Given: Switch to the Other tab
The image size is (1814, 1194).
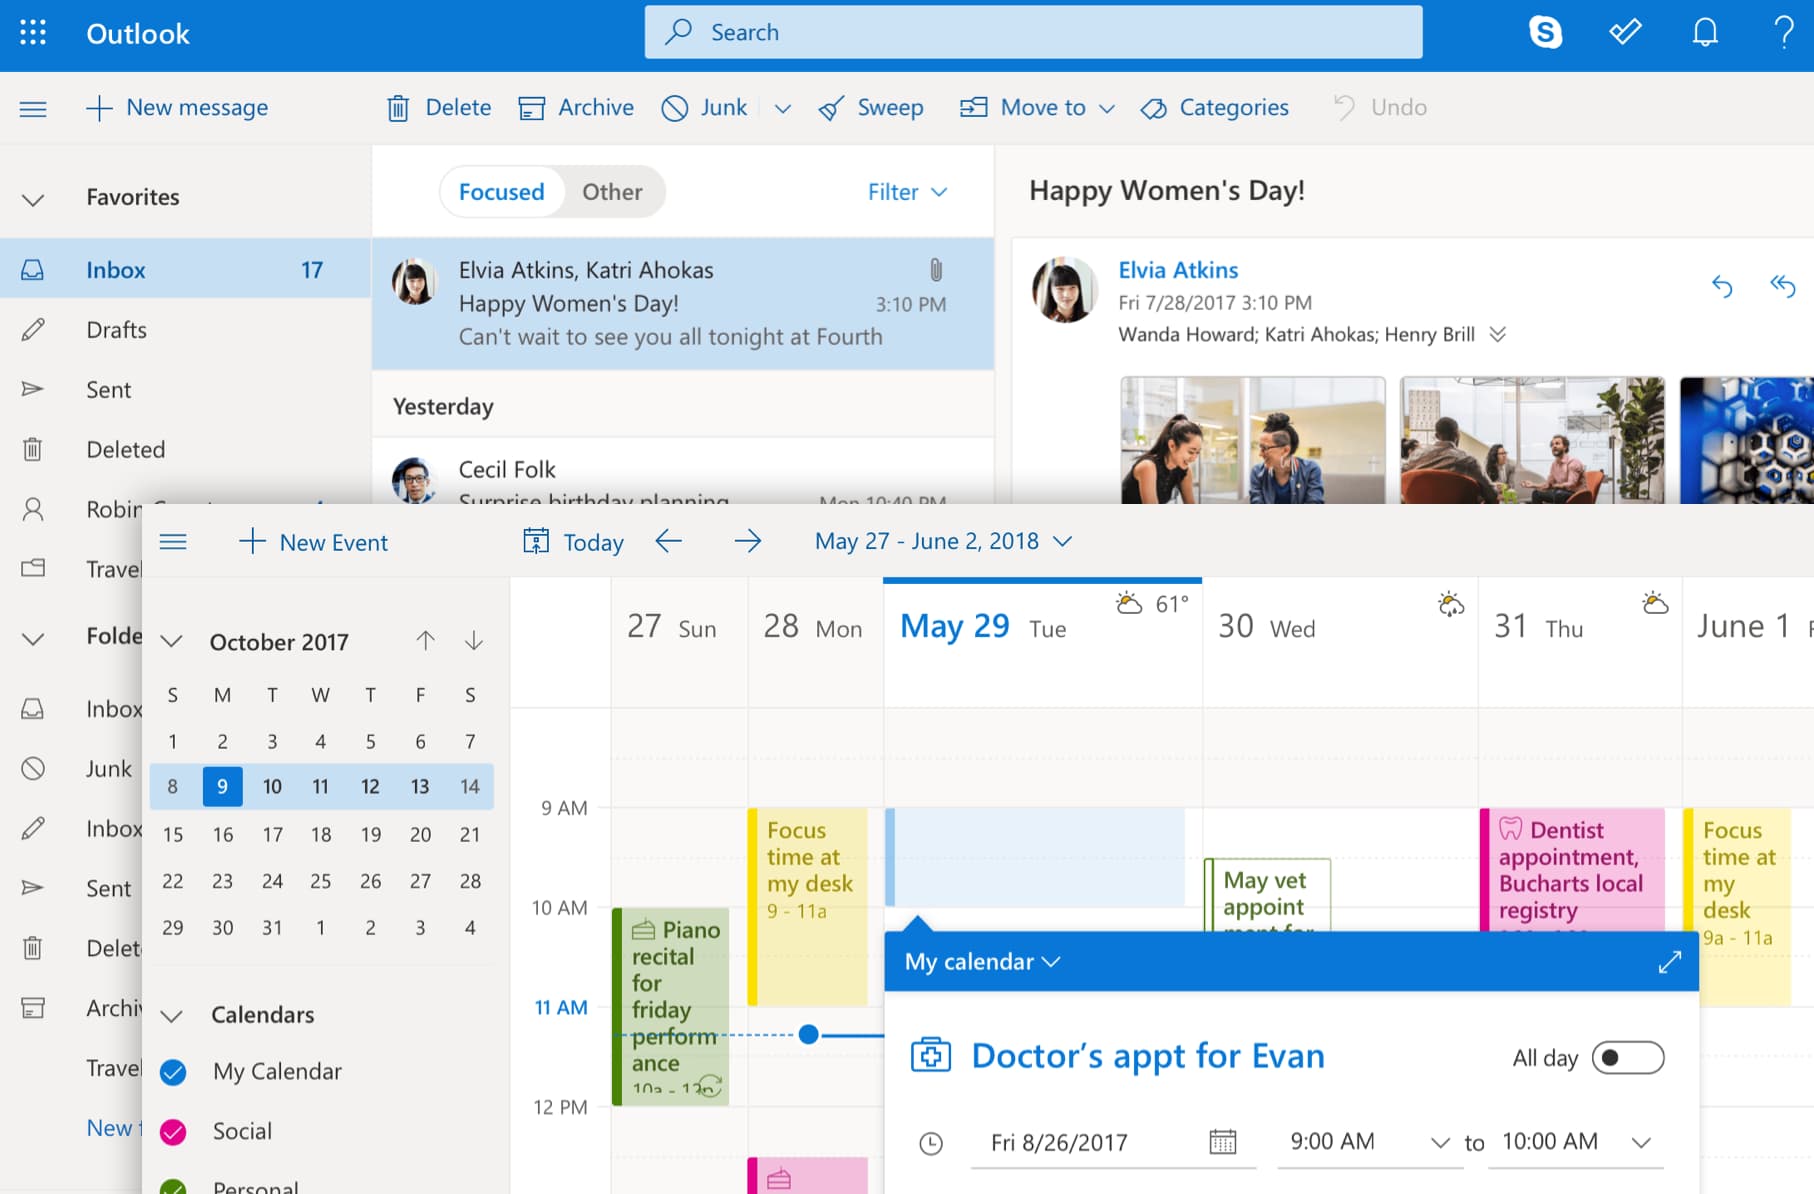Looking at the screenshot, I should tap(612, 192).
